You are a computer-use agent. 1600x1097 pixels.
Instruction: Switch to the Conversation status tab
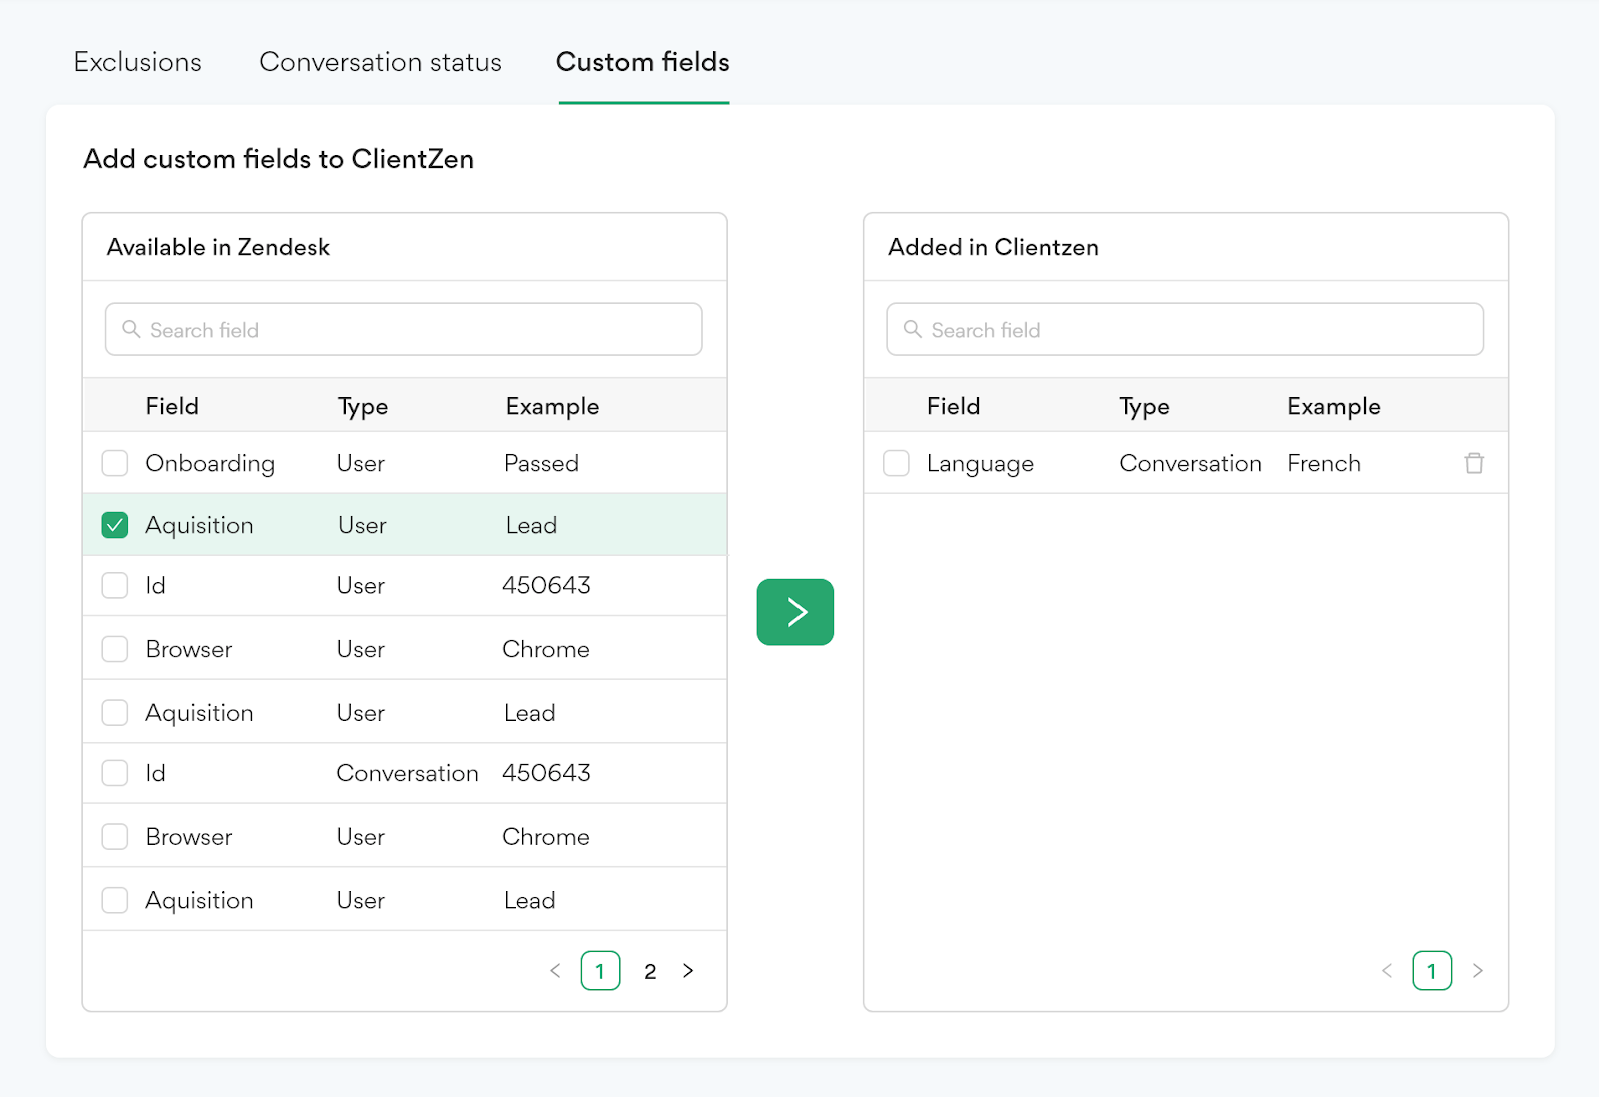380,62
